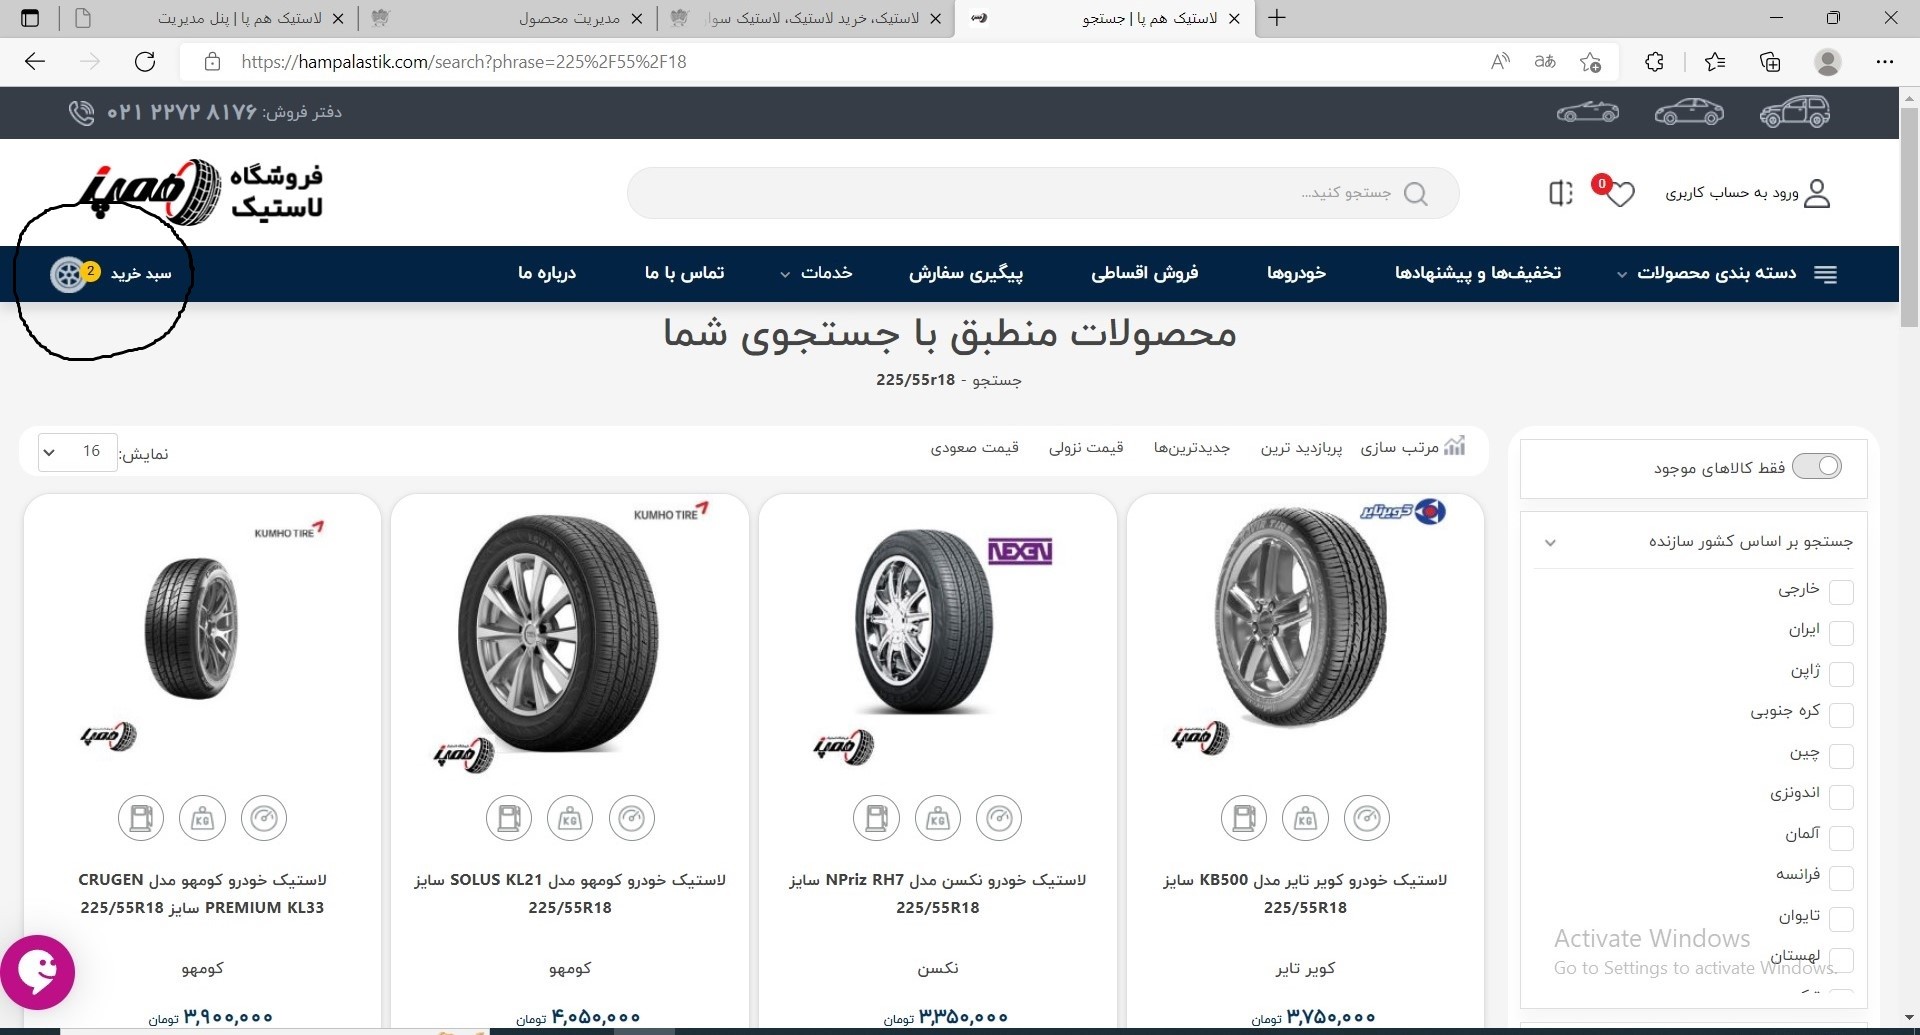
Task: Open the chat support bubble
Action: 38,971
